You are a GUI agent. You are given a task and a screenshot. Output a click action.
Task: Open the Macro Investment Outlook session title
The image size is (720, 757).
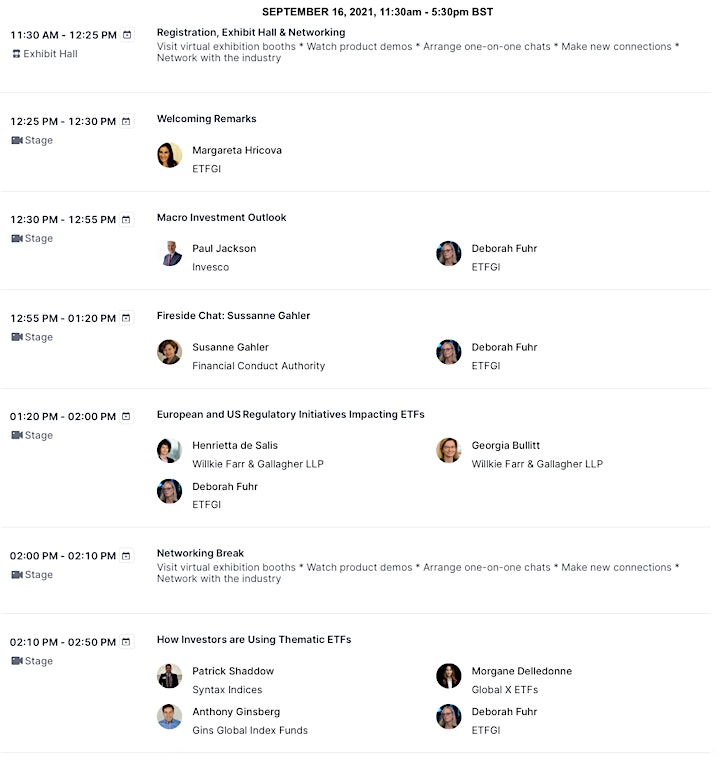click(x=222, y=217)
